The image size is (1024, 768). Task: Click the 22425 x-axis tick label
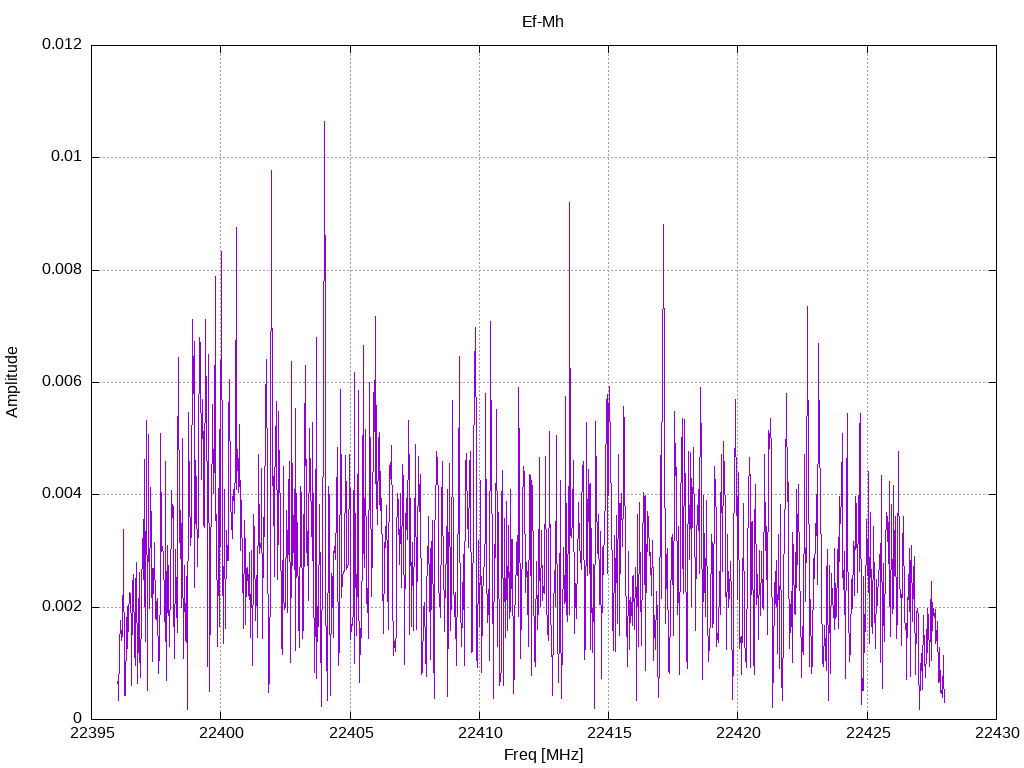coord(867,733)
